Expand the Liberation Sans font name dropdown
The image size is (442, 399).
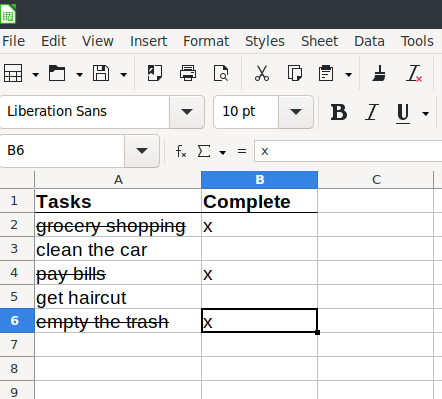[x=187, y=112]
